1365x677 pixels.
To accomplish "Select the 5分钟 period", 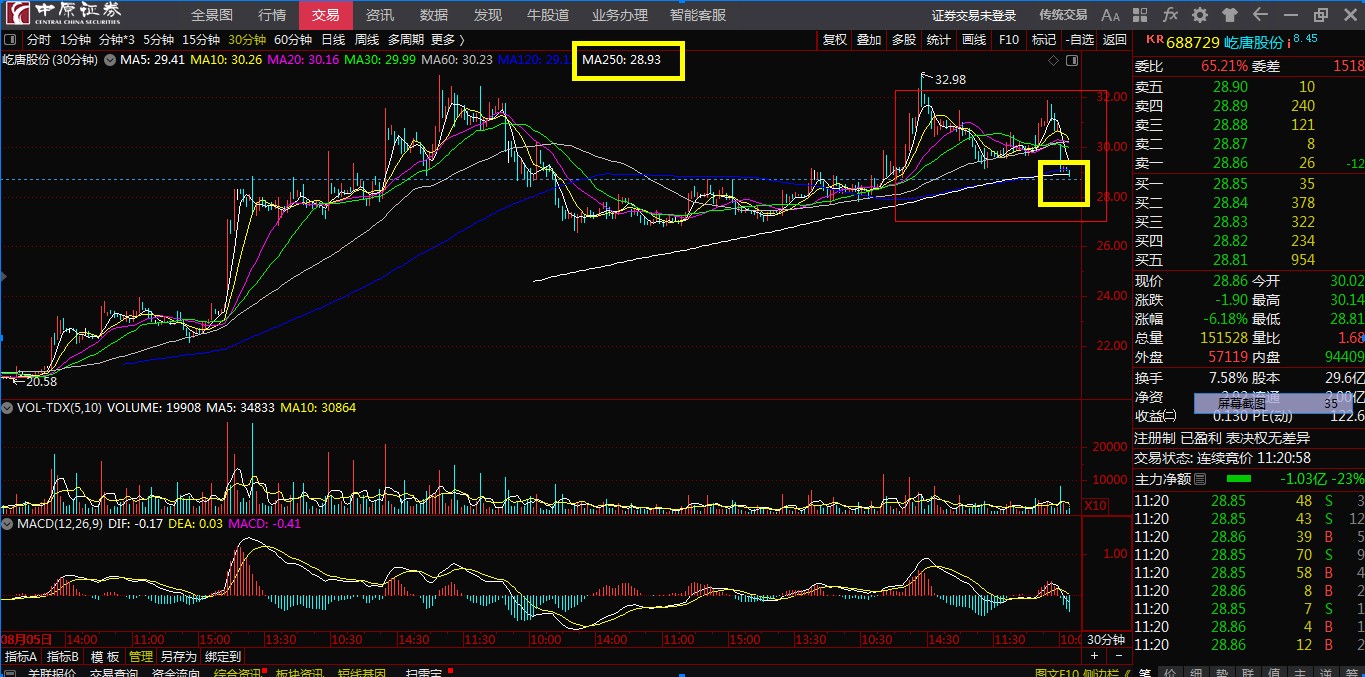I will pyautogui.click(x=158, y=40).
